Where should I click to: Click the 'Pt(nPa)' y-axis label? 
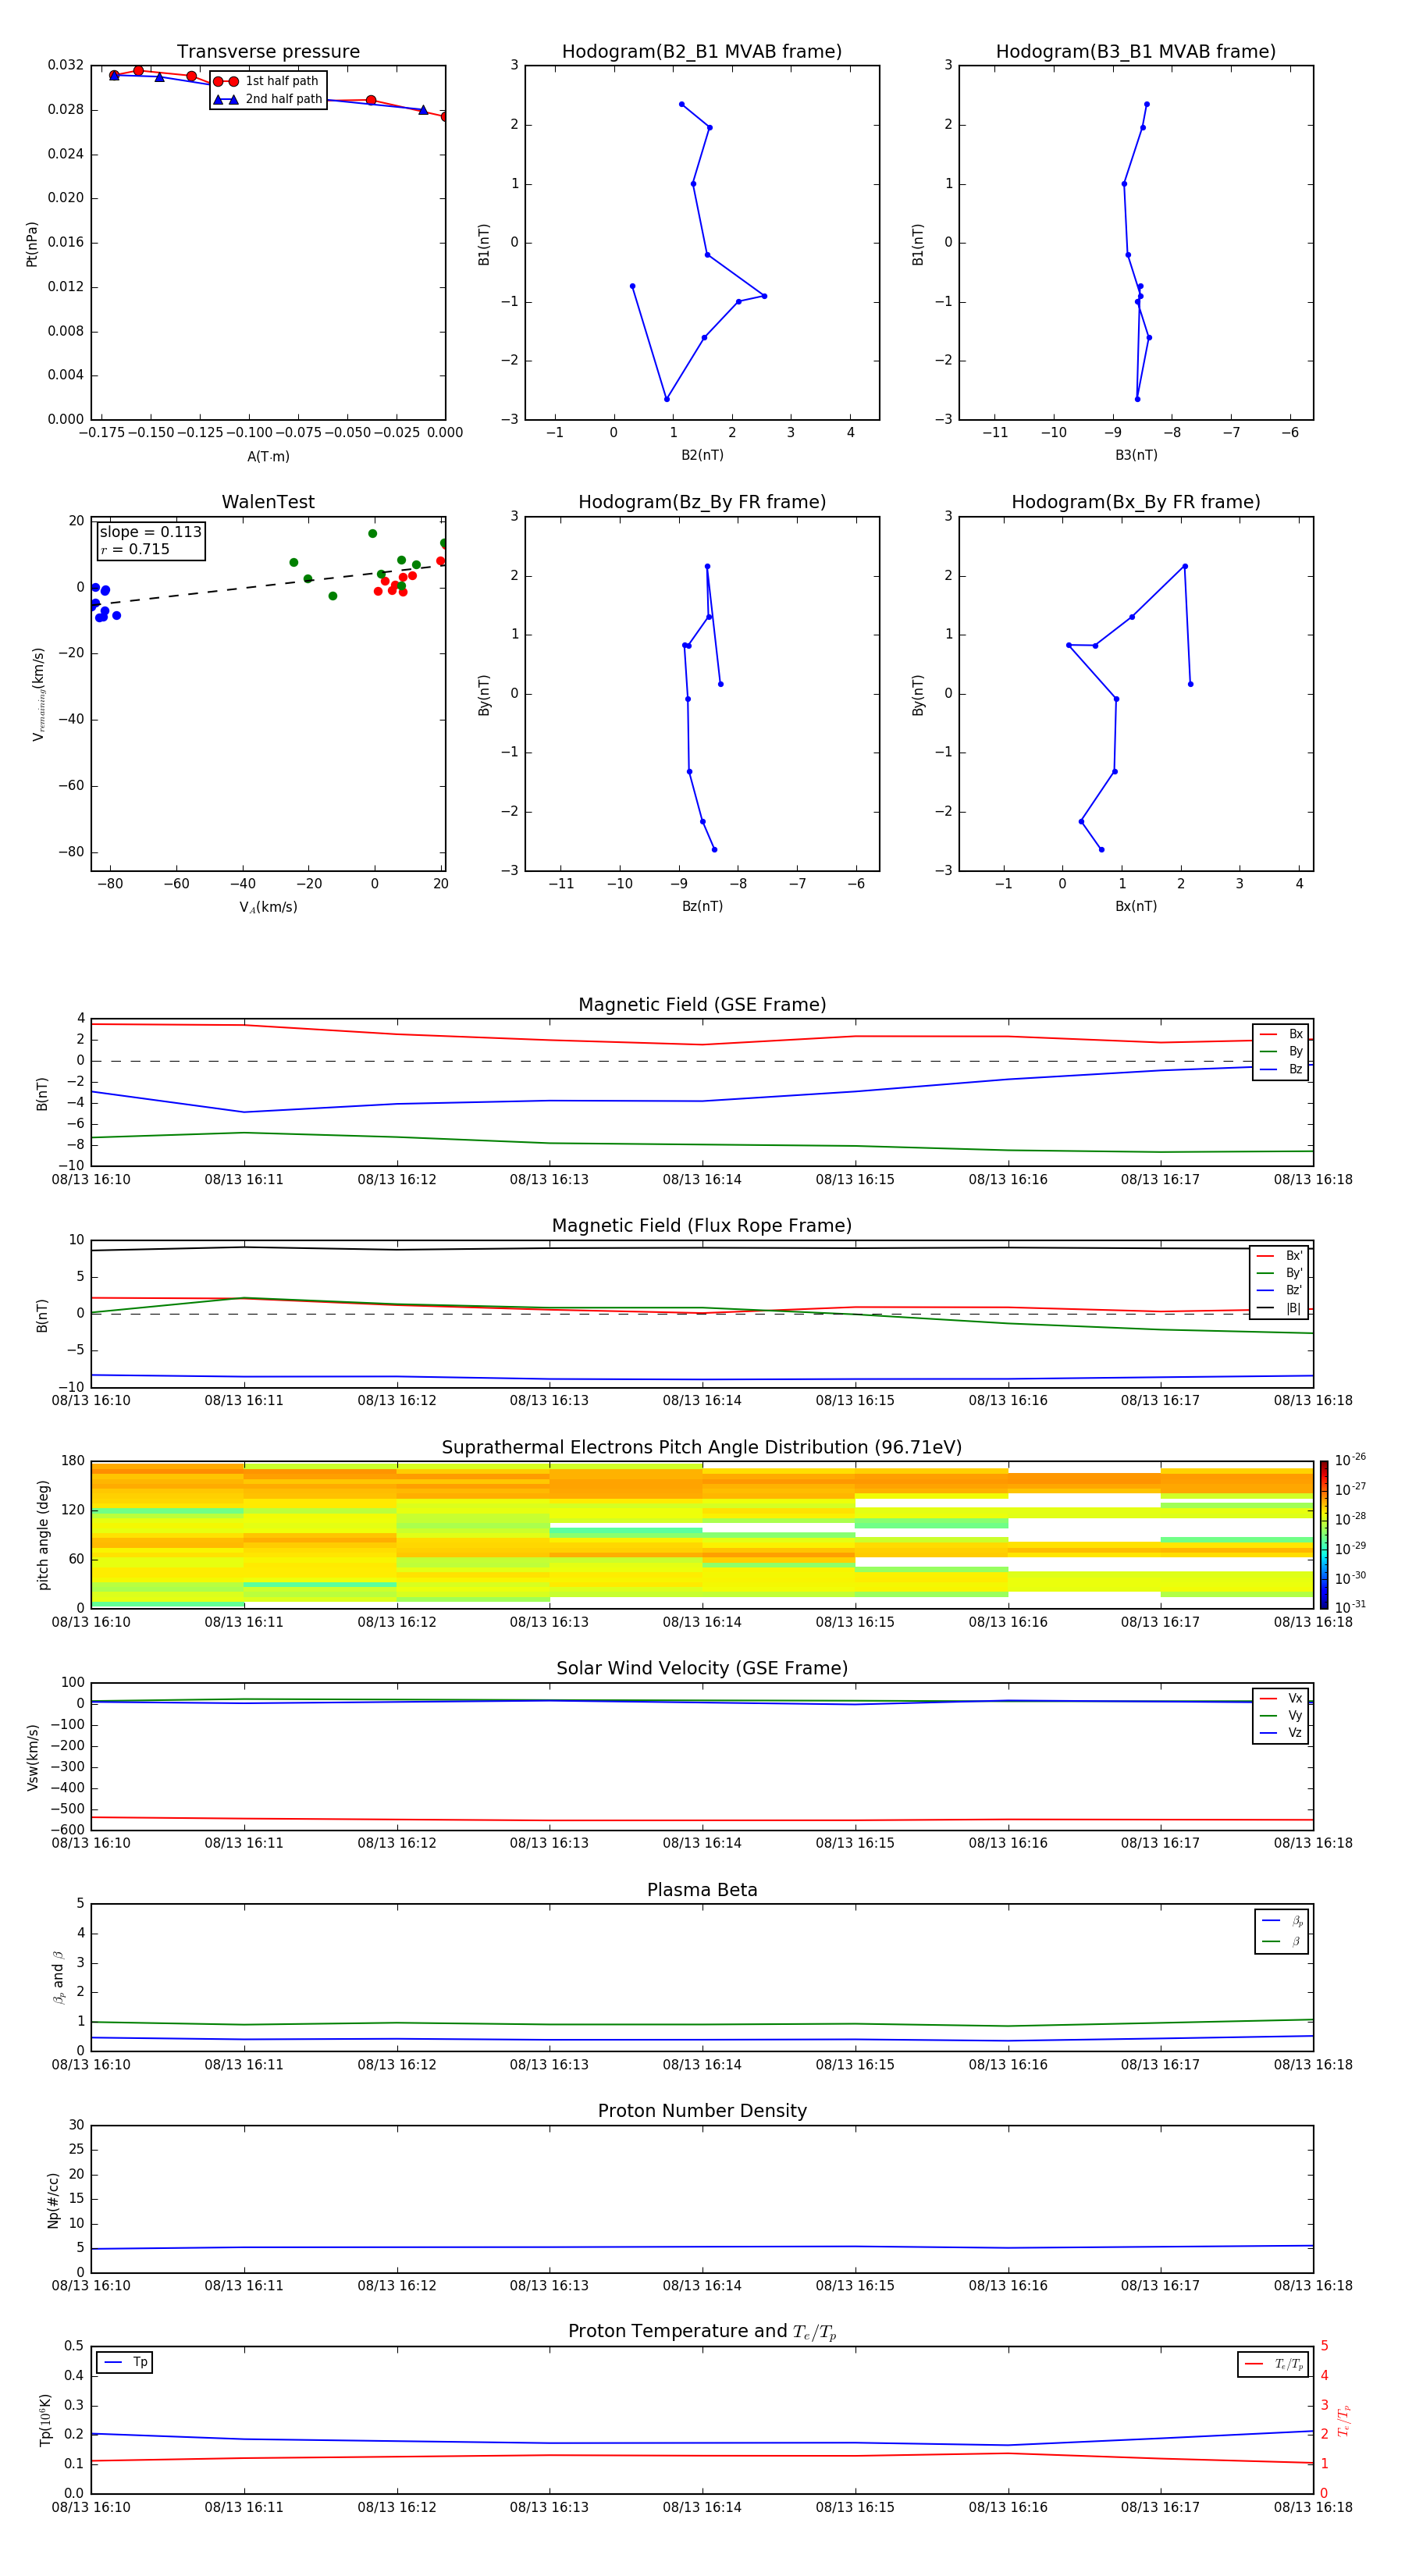coord(32,244)
